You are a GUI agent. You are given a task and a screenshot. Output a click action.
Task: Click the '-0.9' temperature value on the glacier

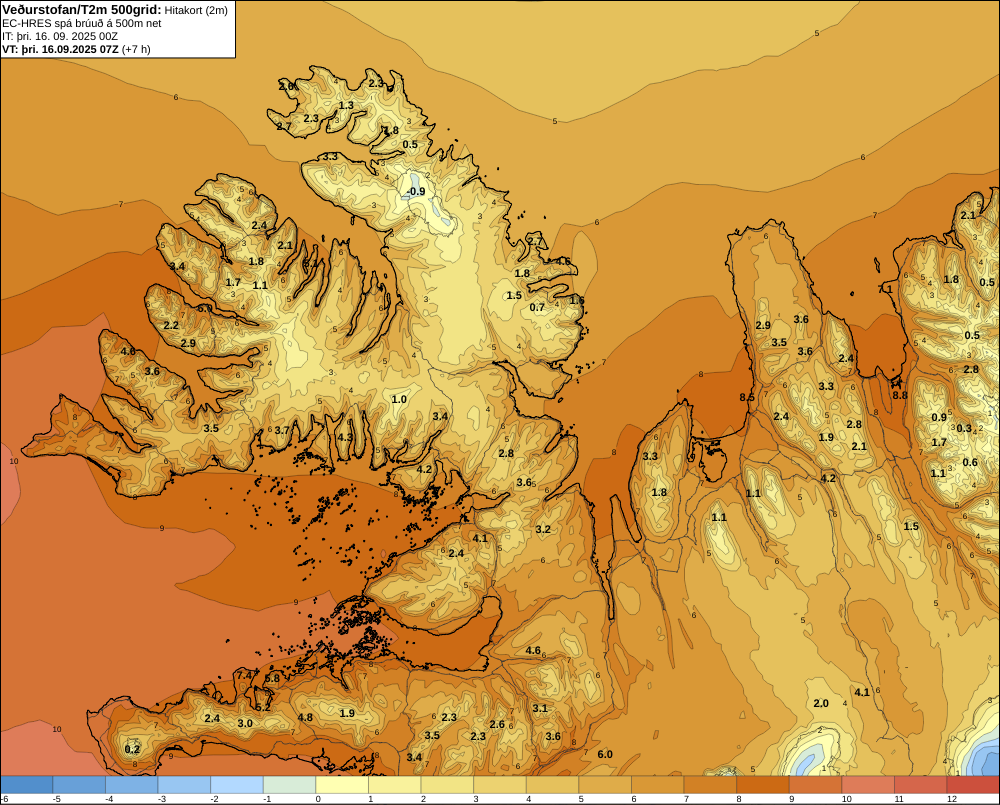[415, 192]
